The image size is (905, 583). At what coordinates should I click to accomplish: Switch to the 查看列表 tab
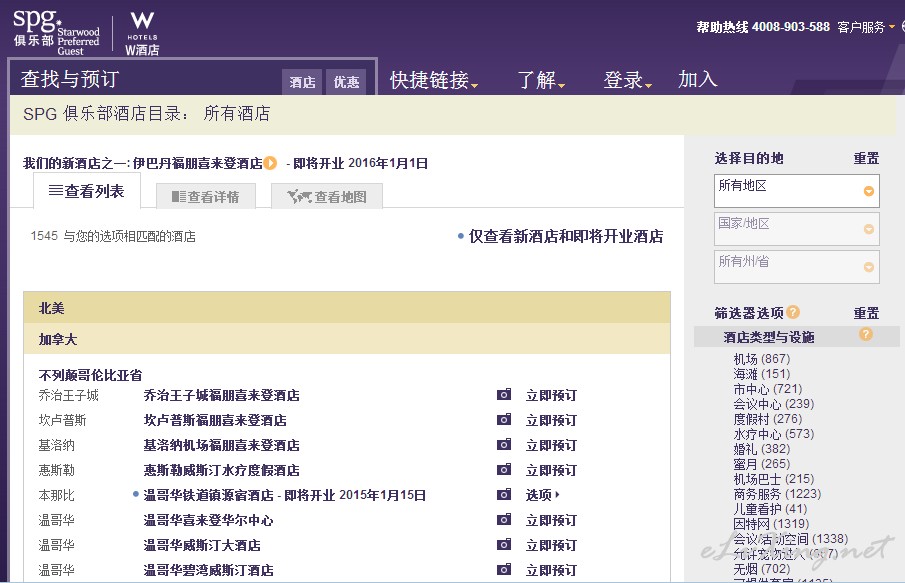click(87, 191)
